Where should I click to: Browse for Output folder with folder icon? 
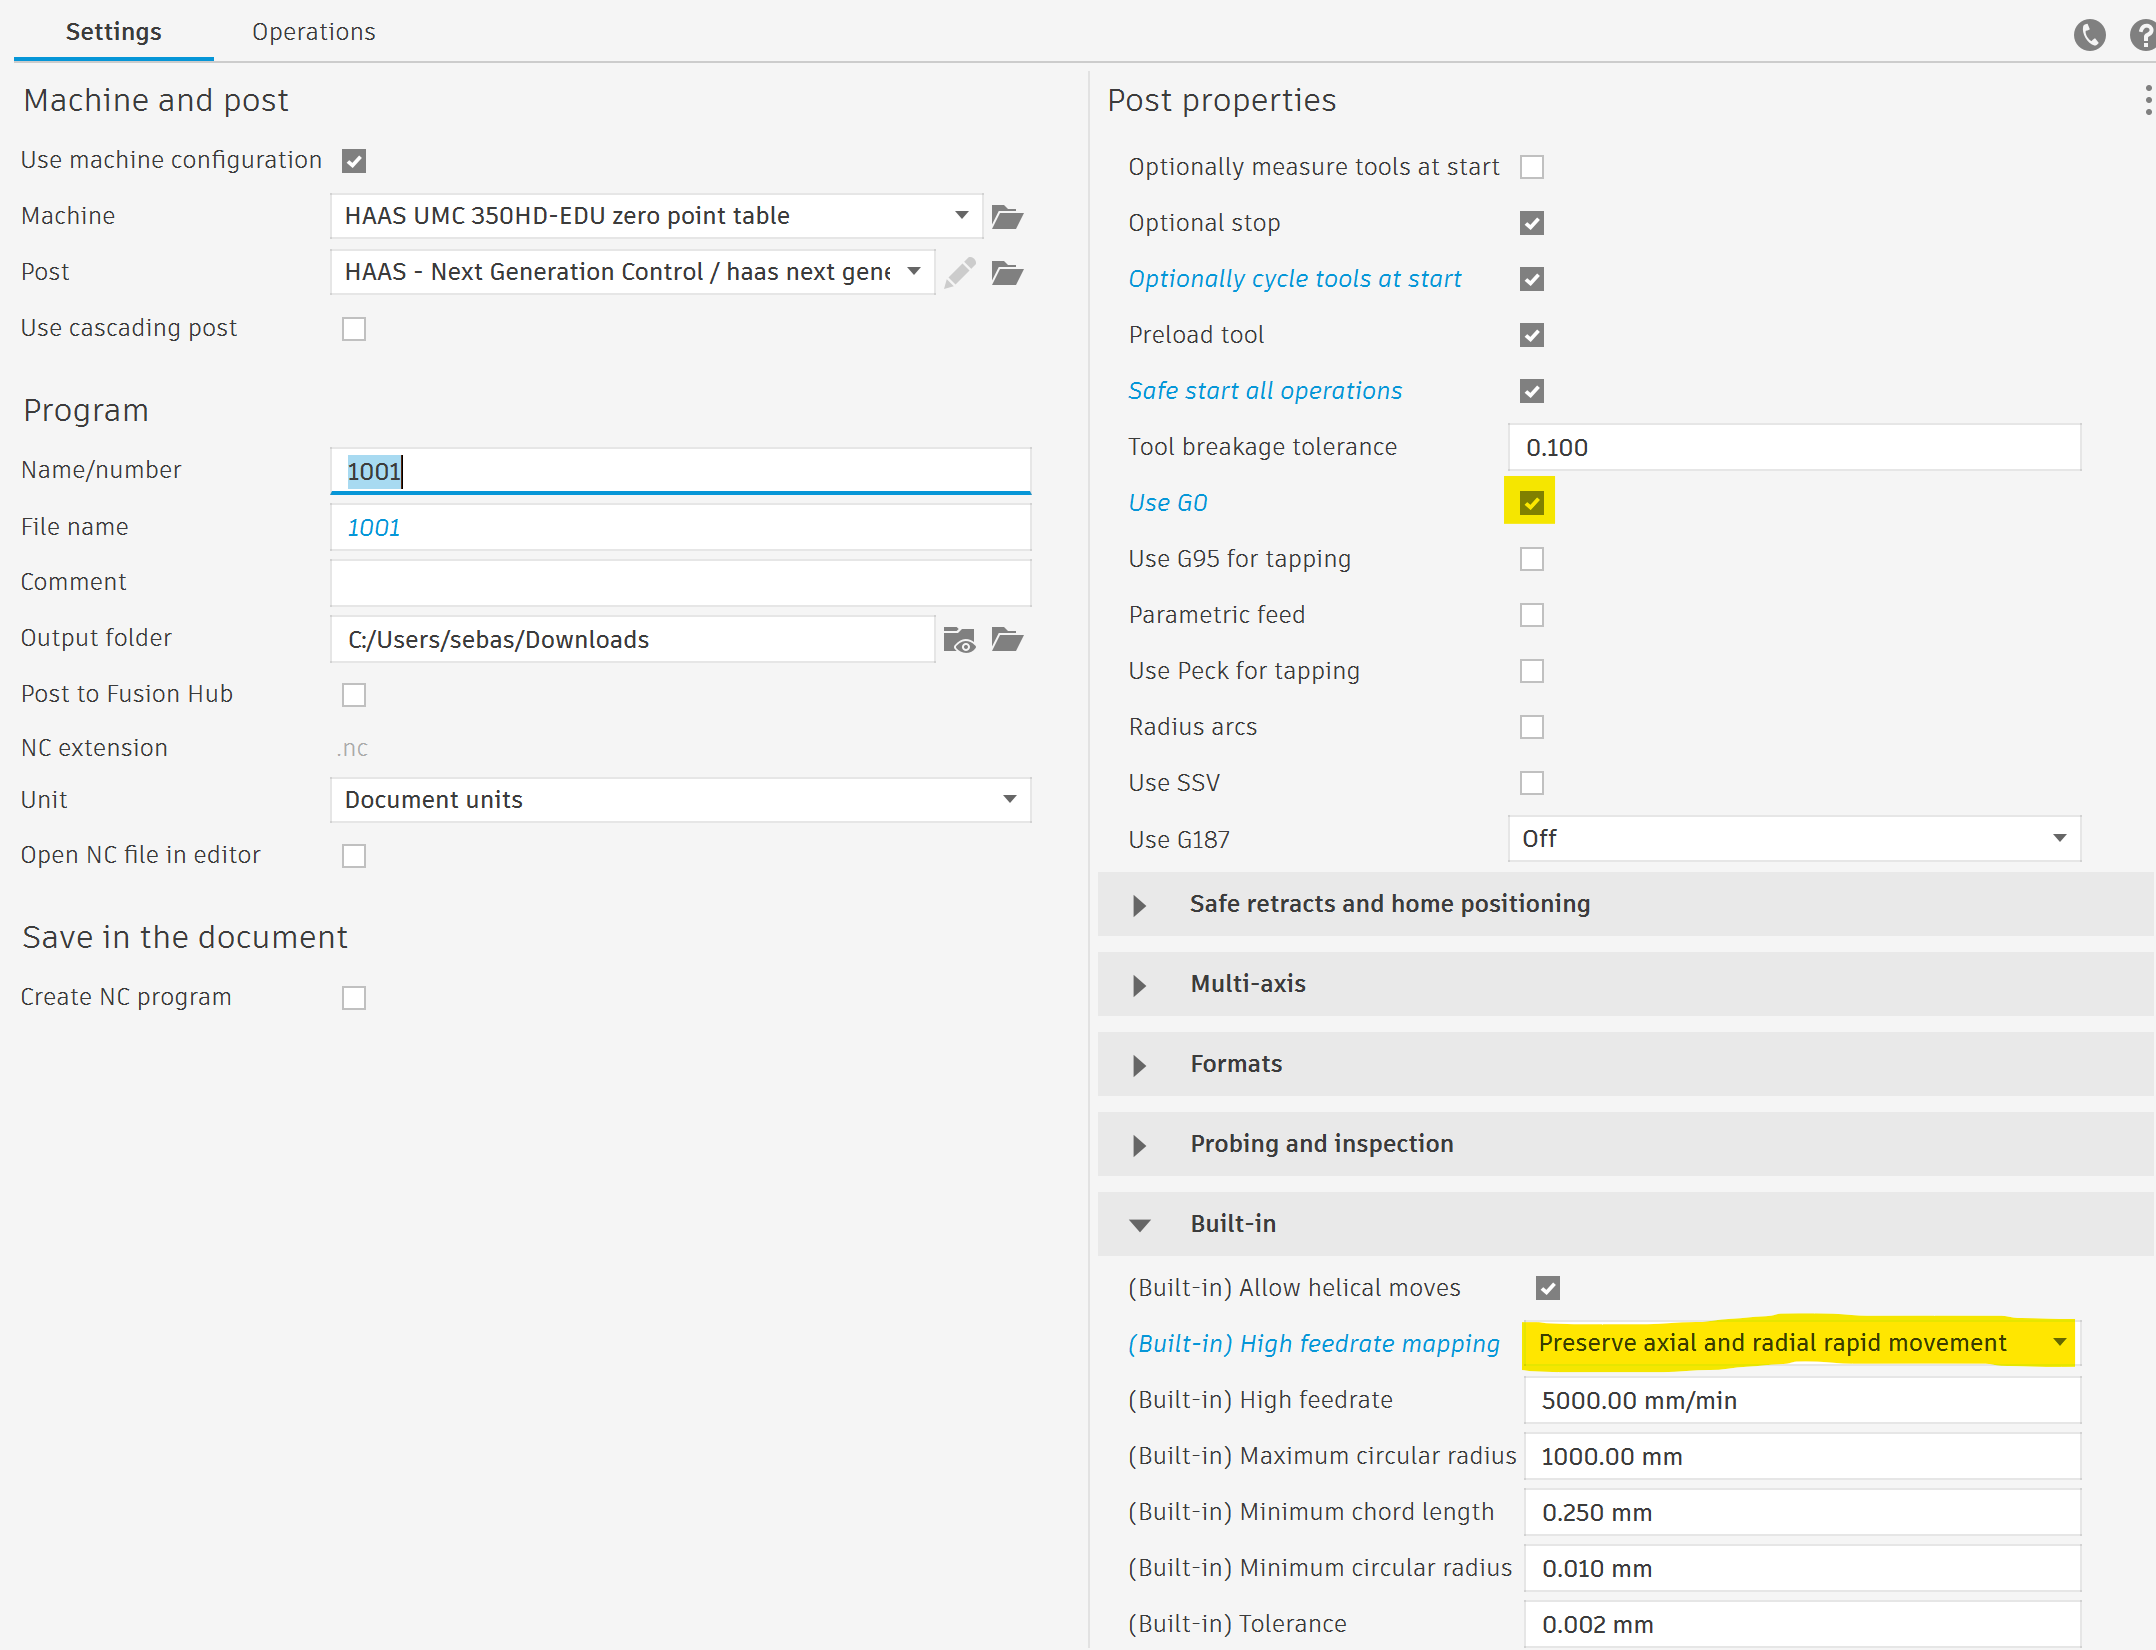coord(1007,639)
